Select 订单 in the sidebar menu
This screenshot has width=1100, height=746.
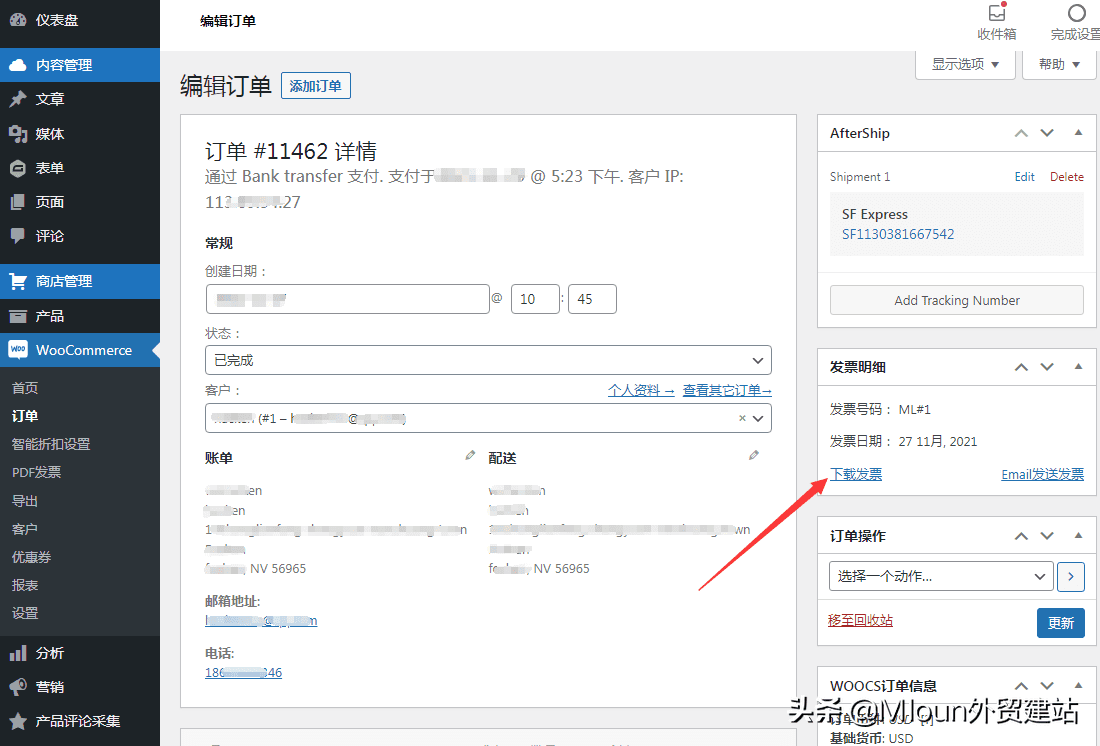point(26,416)
